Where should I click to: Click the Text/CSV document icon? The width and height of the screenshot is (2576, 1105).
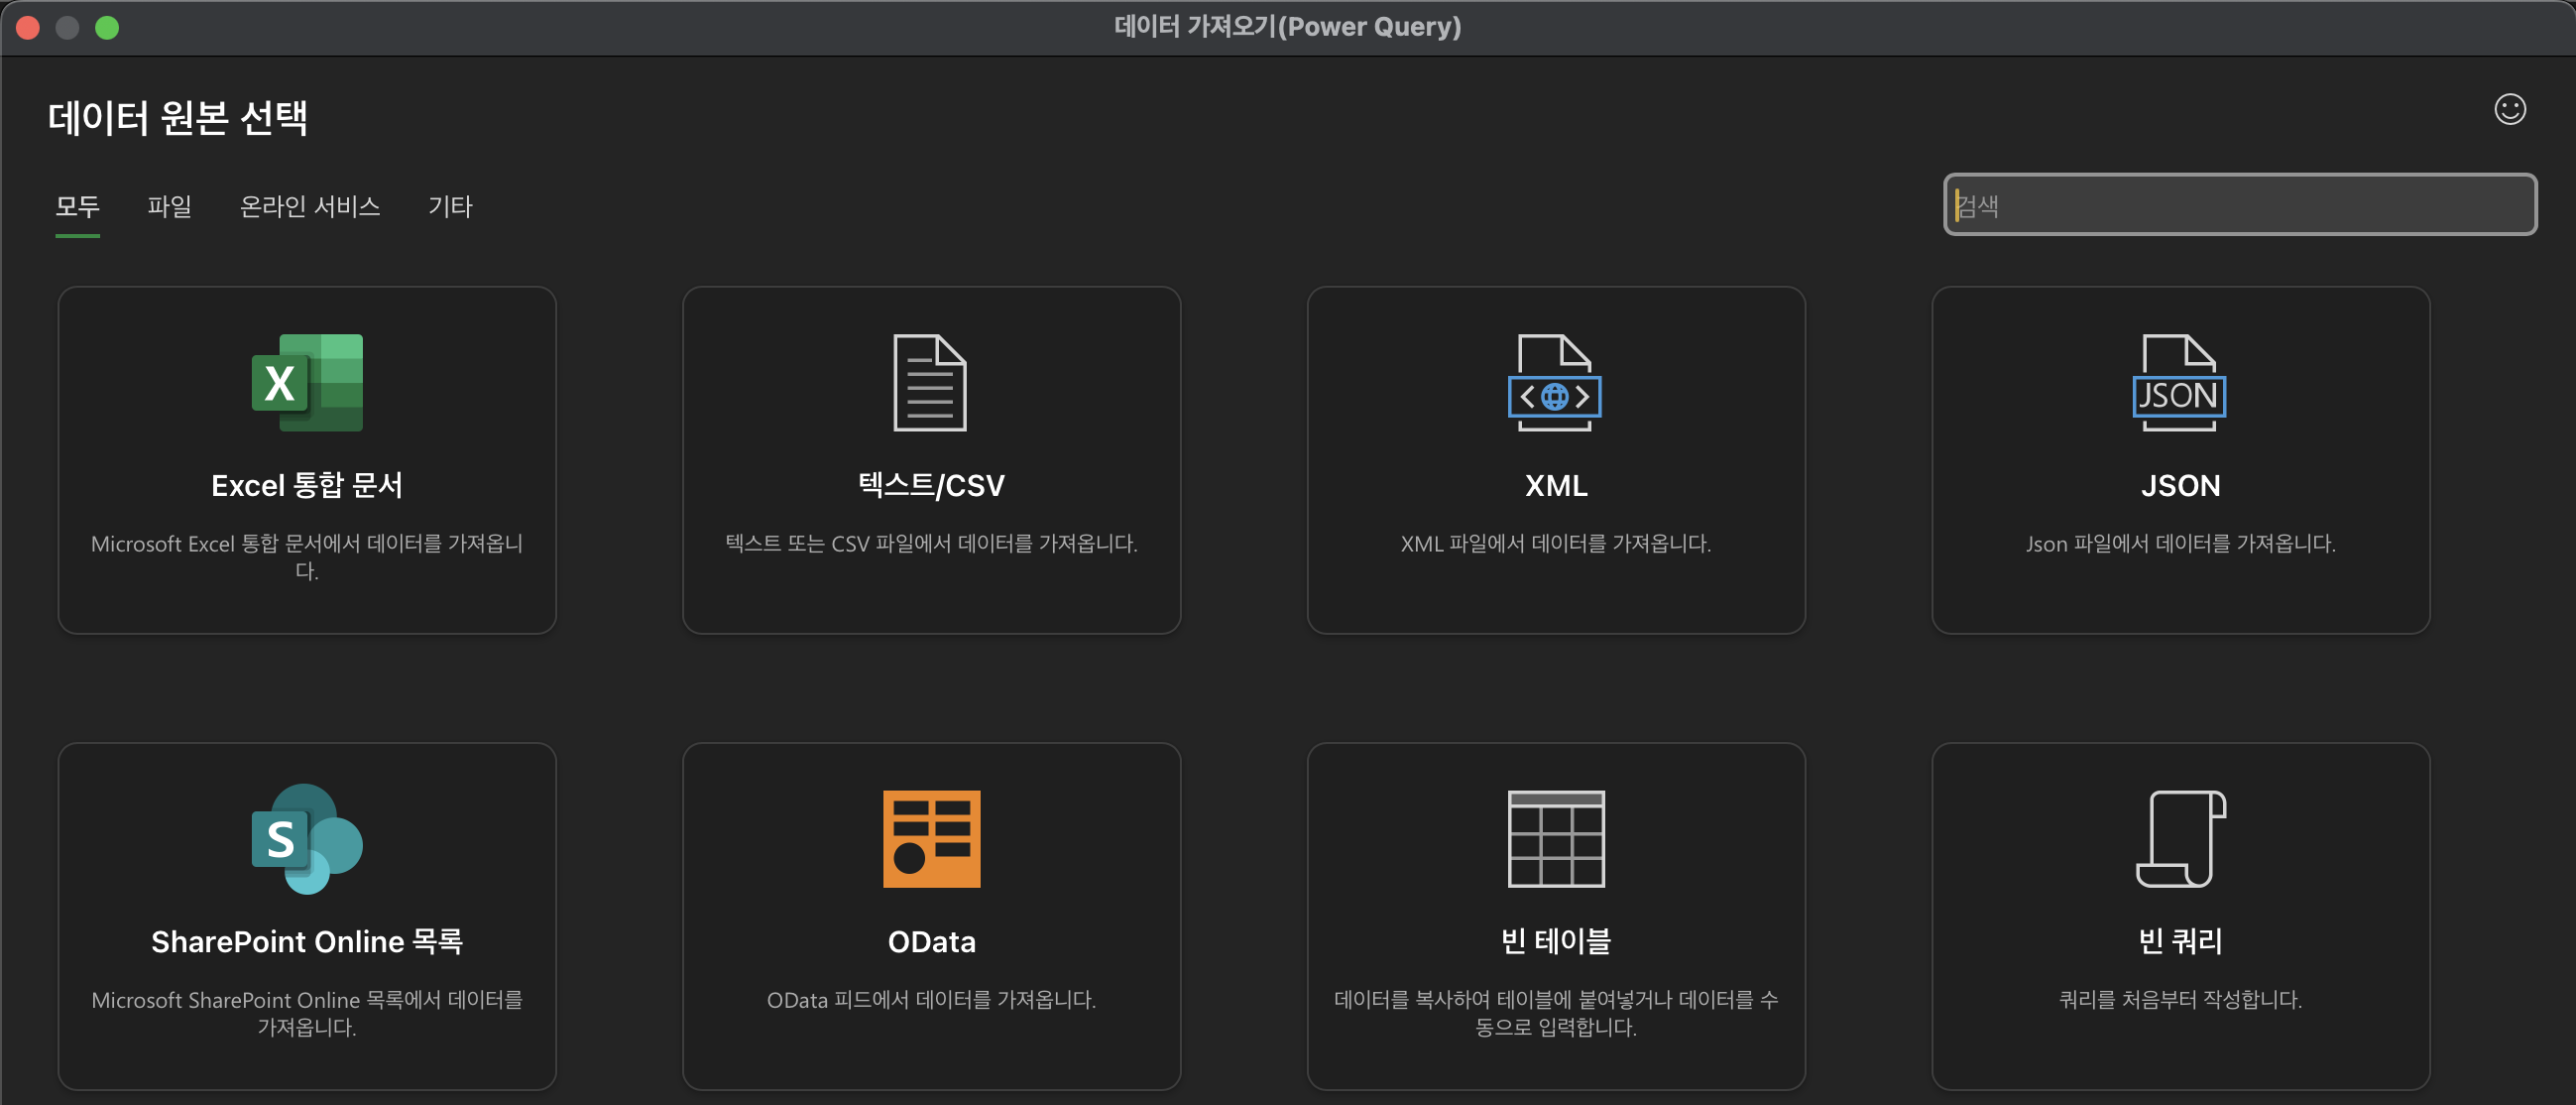[930, 383]
